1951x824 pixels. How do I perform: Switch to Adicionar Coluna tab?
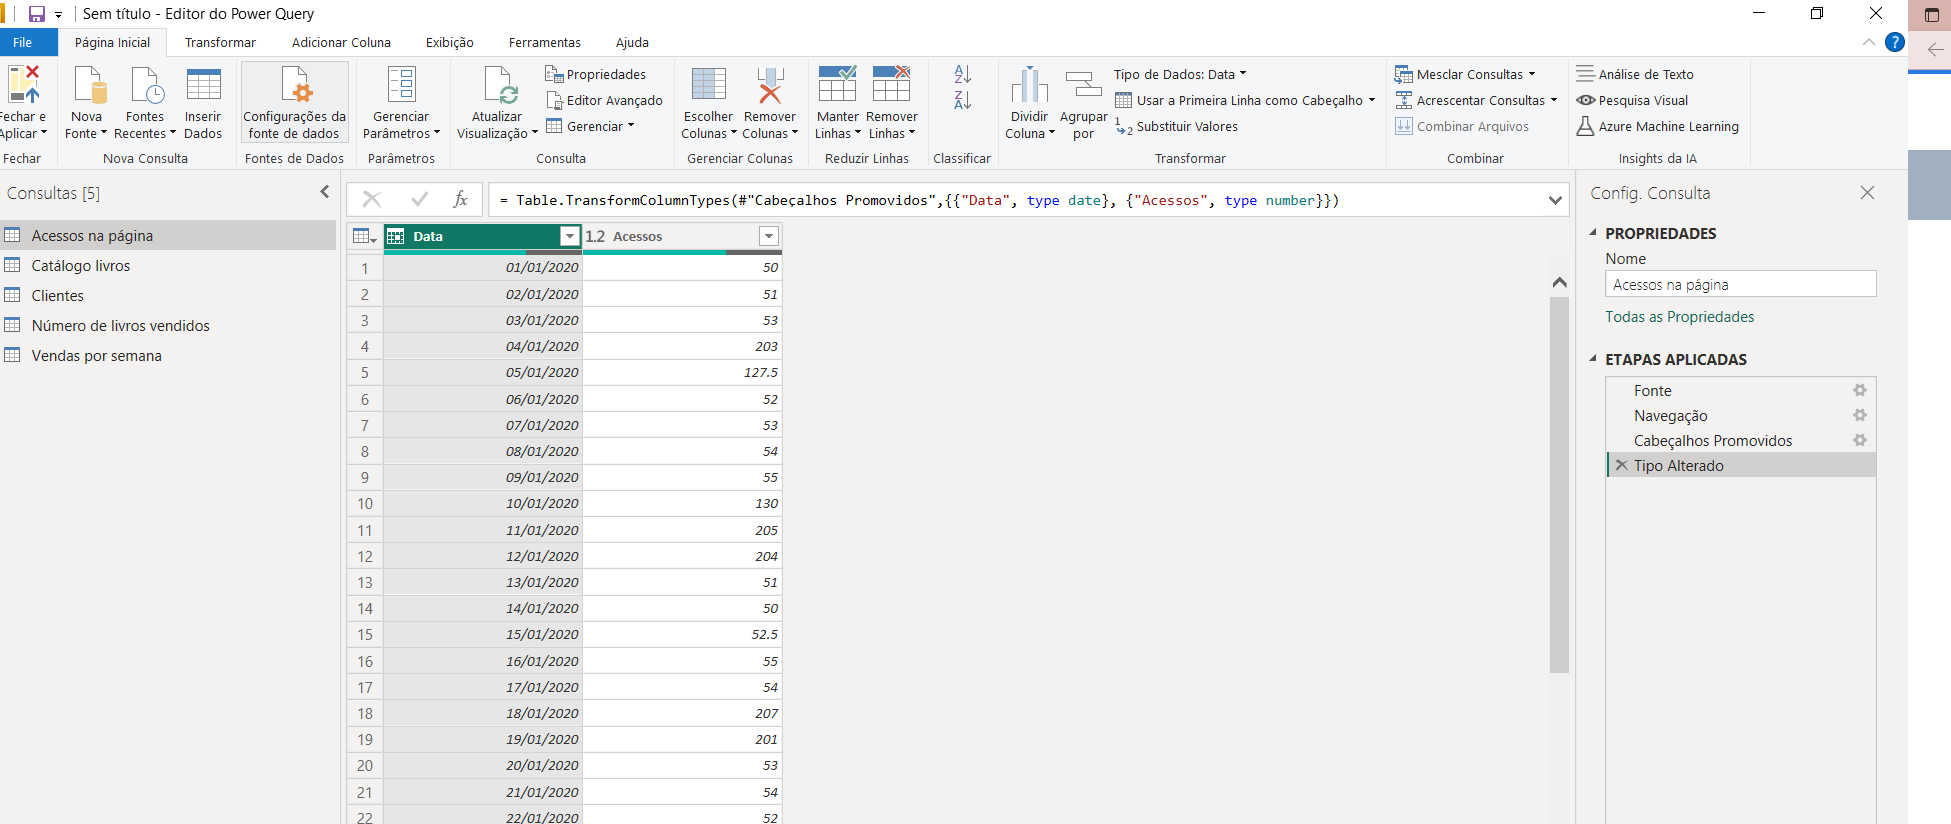[x=341, y=42]
